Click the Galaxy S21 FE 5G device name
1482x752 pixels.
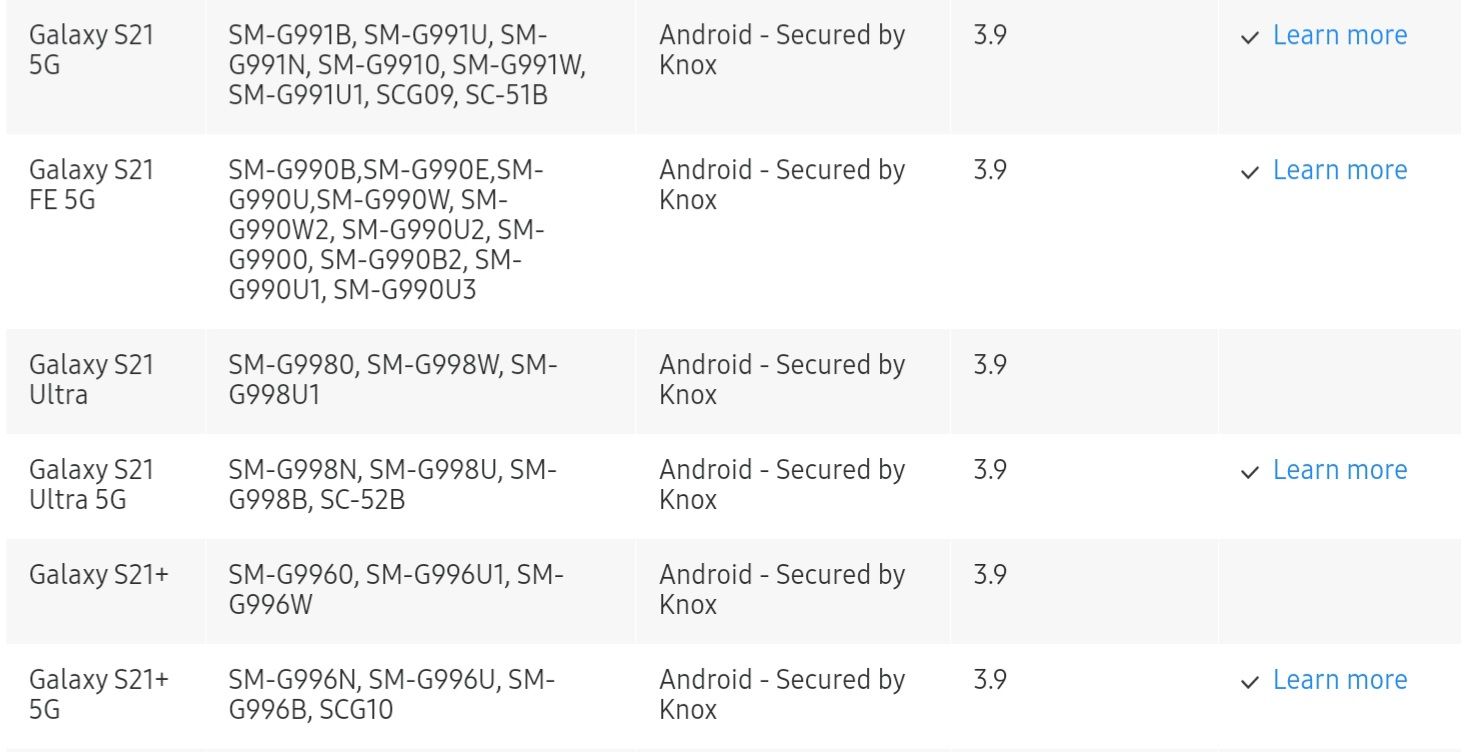[x=91, y=185]
